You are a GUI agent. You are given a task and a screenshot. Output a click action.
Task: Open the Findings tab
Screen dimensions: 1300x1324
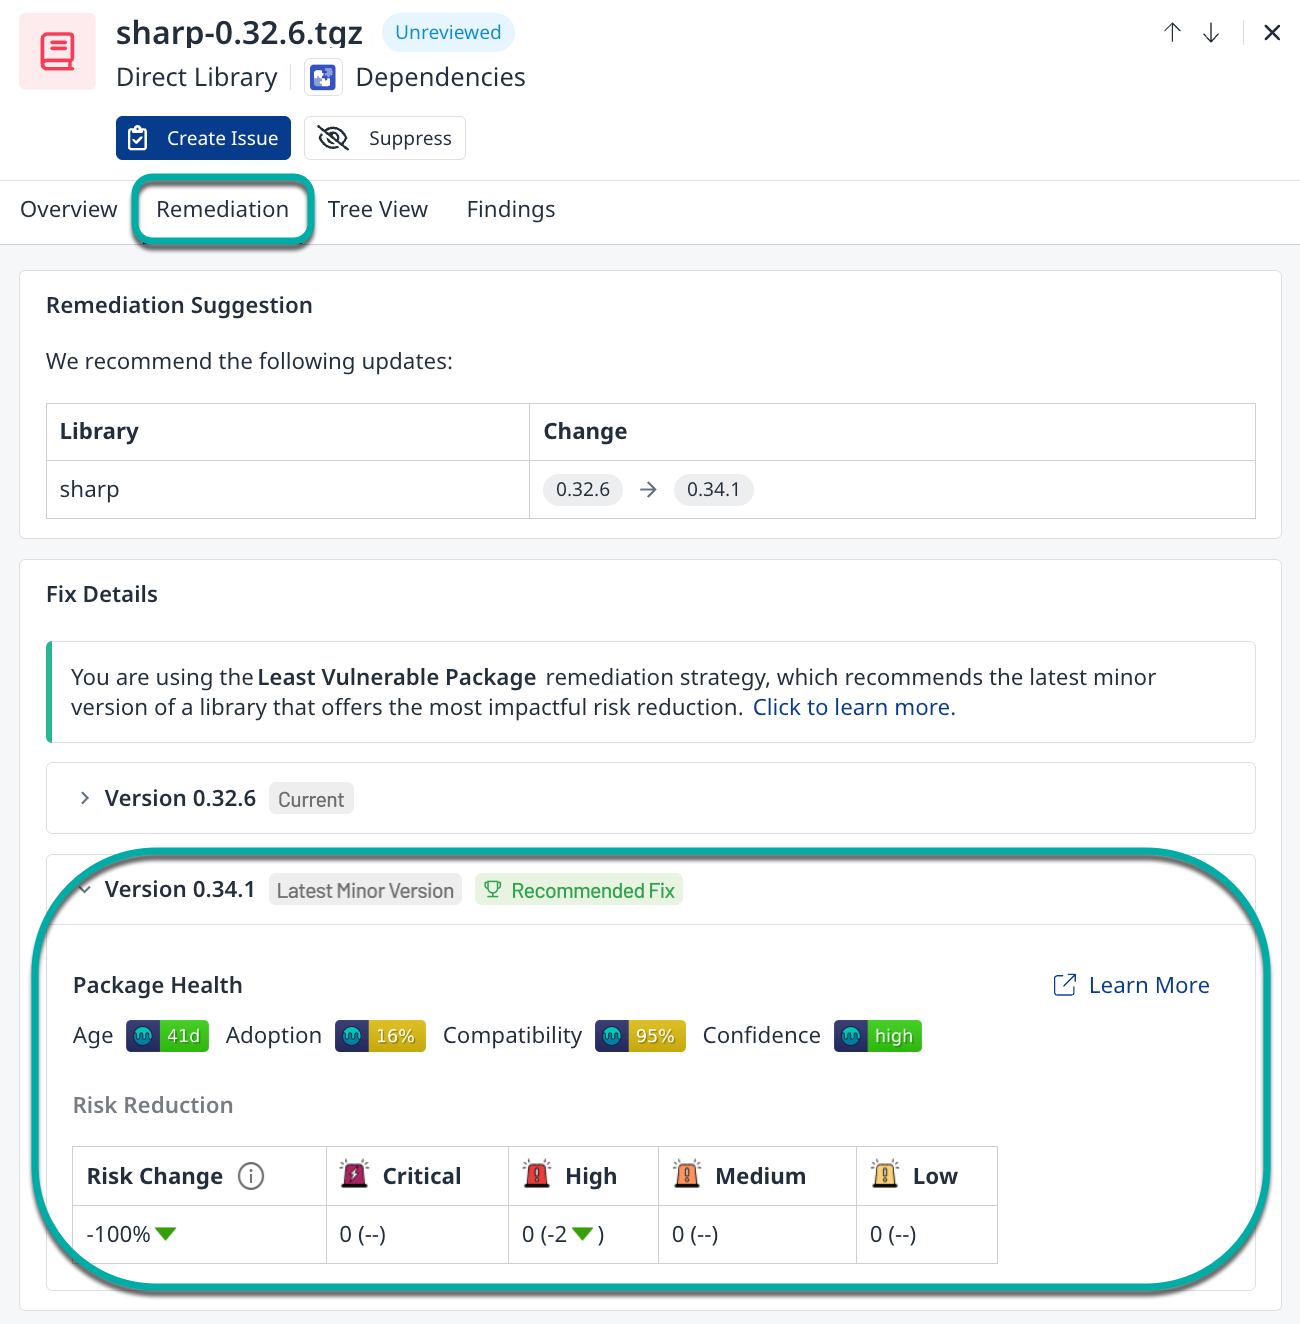511,209
